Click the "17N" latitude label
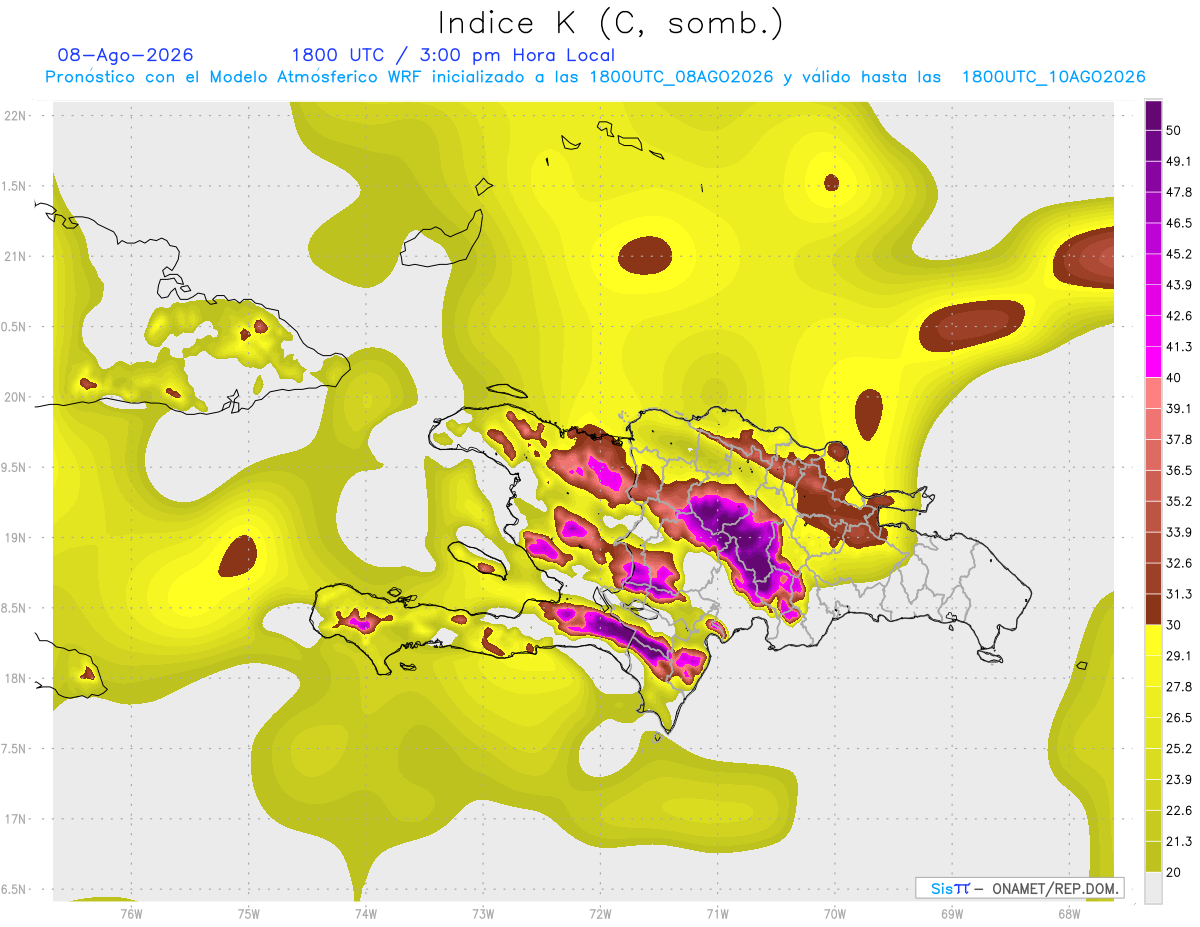The height and width of the screenshot is (927, 1200). point(15,819)
